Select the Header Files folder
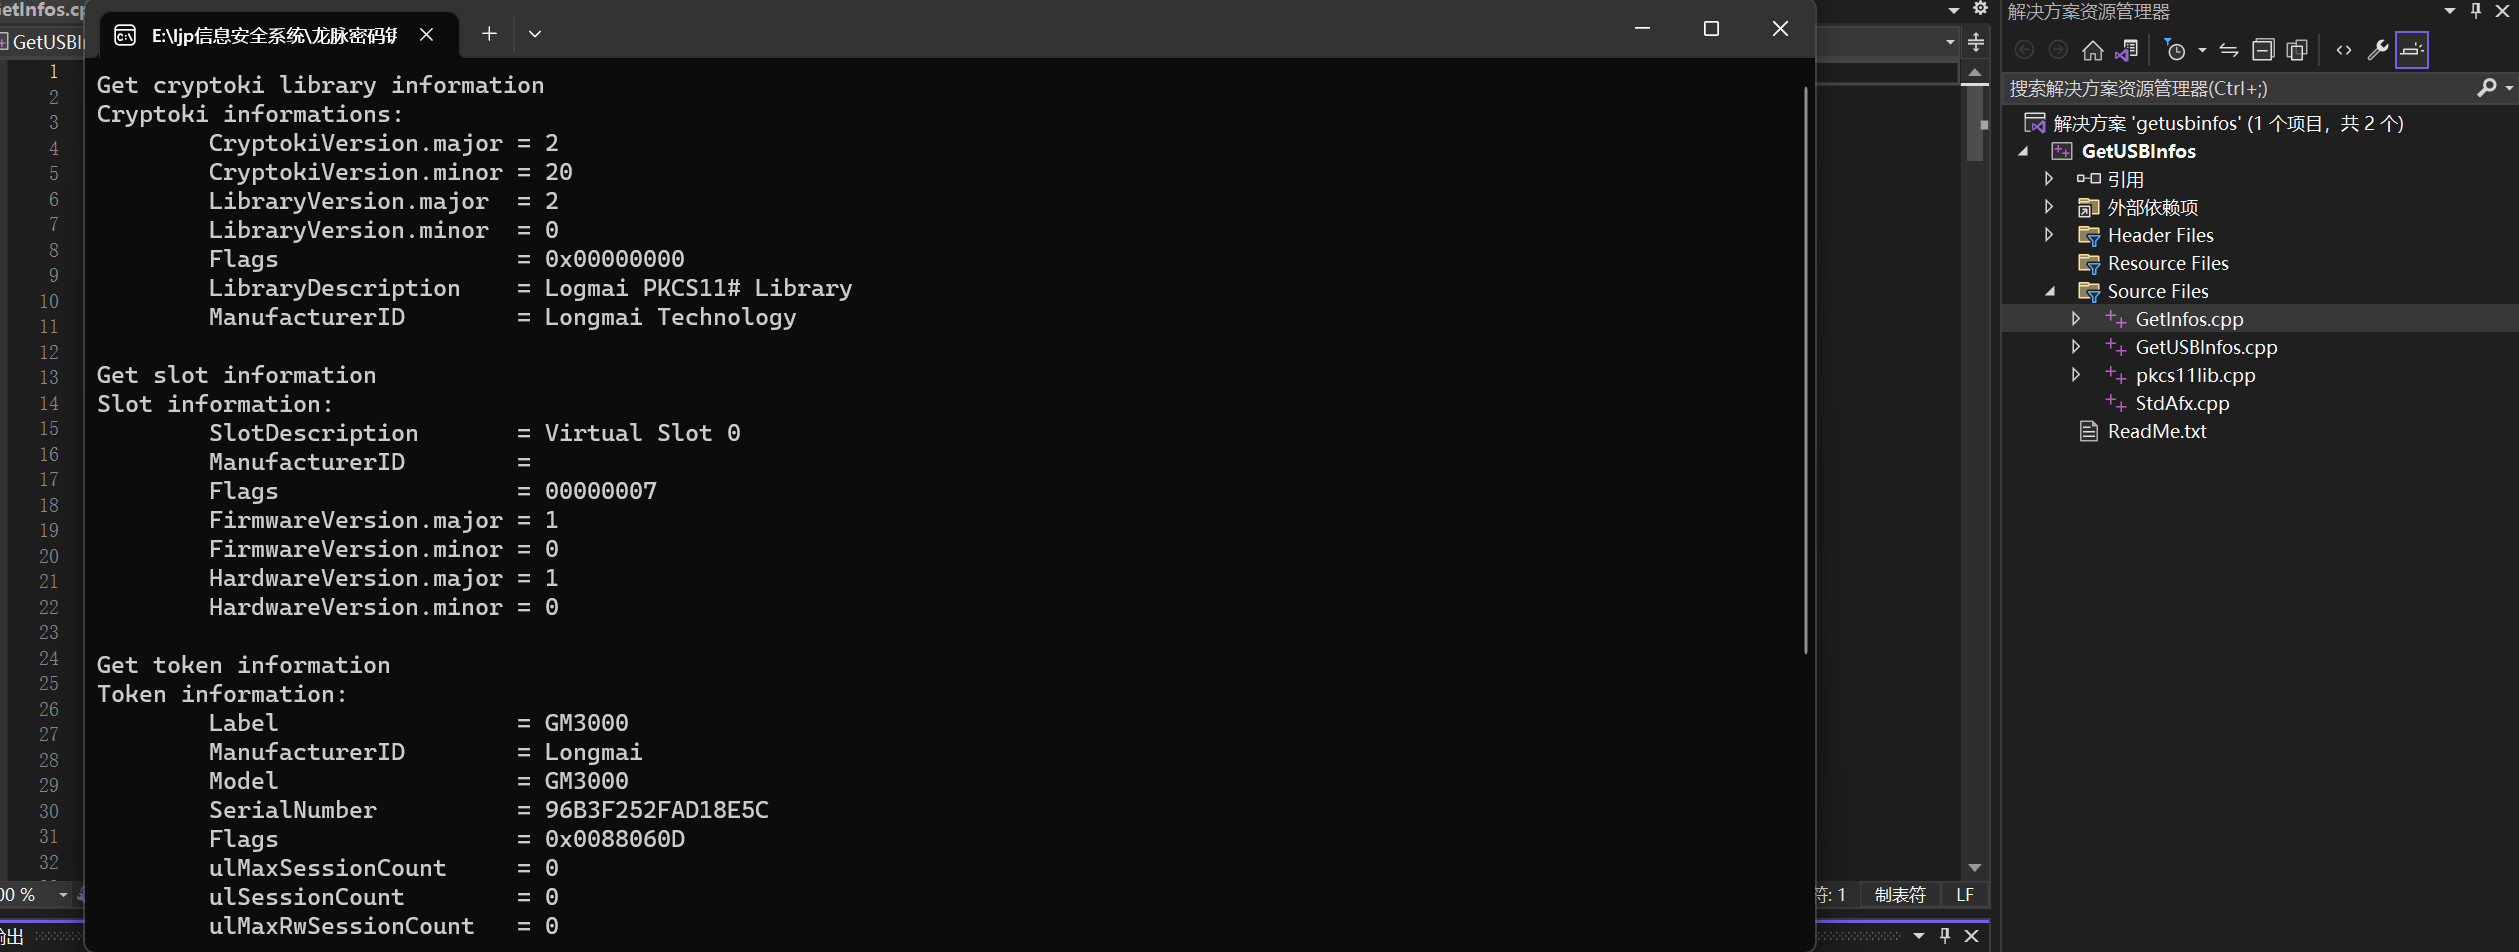This screenshot has width=2519, height=952. pos(2160,235)
